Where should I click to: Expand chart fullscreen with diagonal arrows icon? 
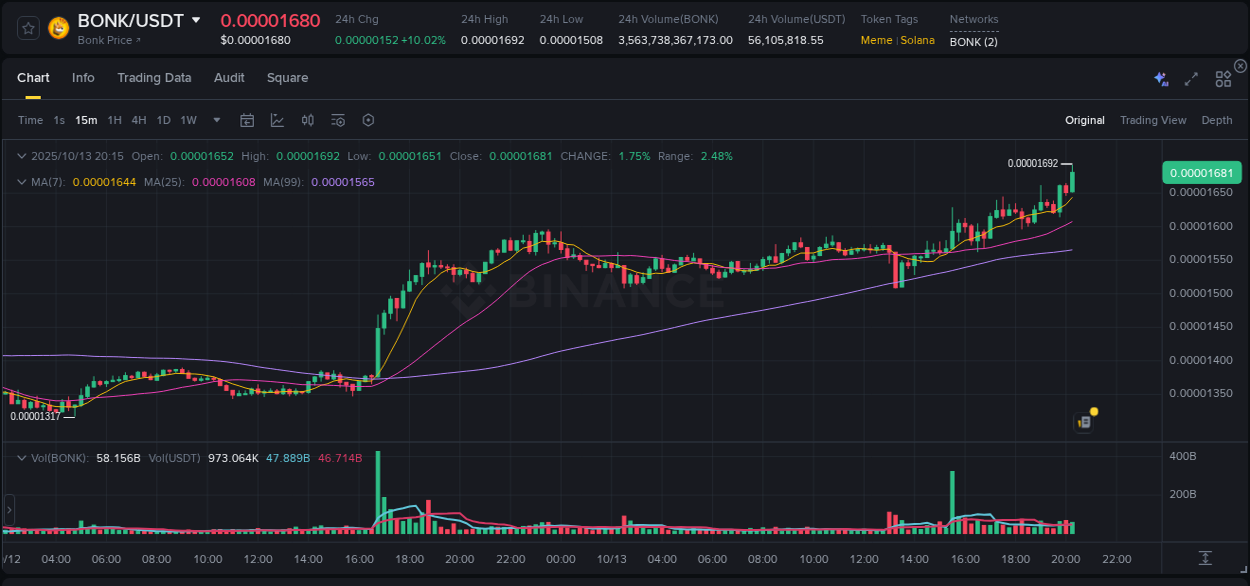[x=1191, y=77]
